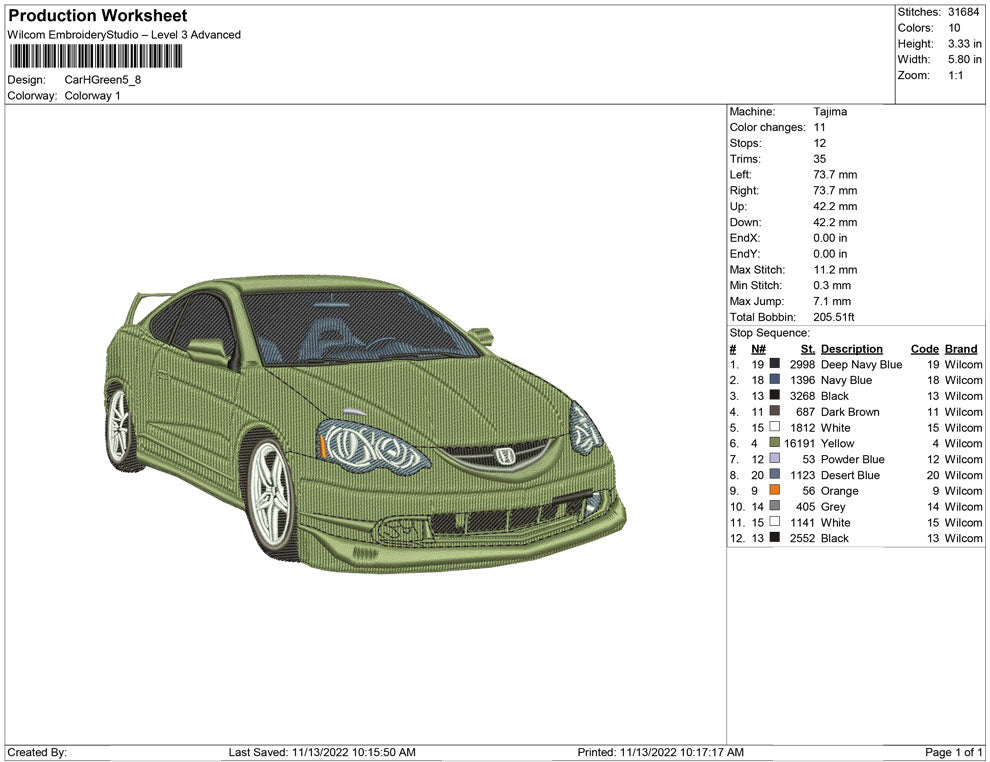Select the Navy Blue thread swatch
This screenshot has height=762, width=990.
(x=775, y=381)
